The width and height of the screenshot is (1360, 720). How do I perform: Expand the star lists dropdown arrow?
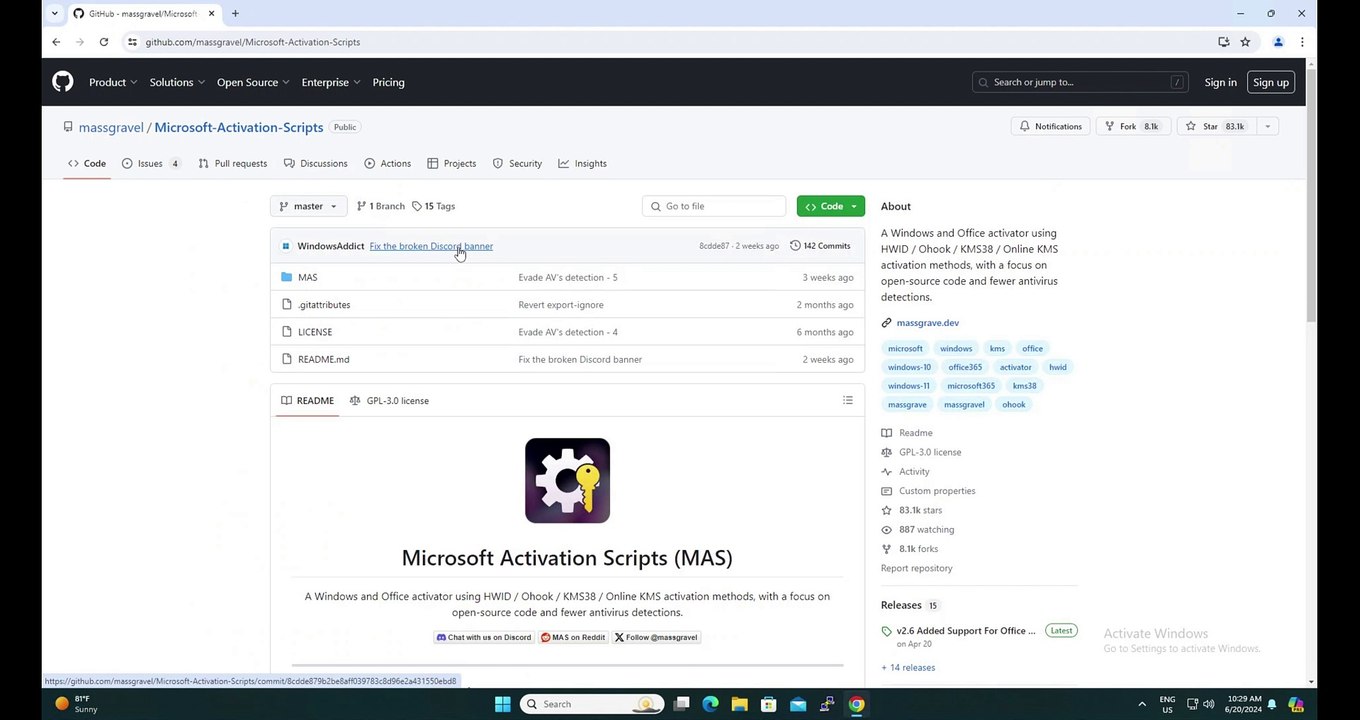click(1267, 127)
